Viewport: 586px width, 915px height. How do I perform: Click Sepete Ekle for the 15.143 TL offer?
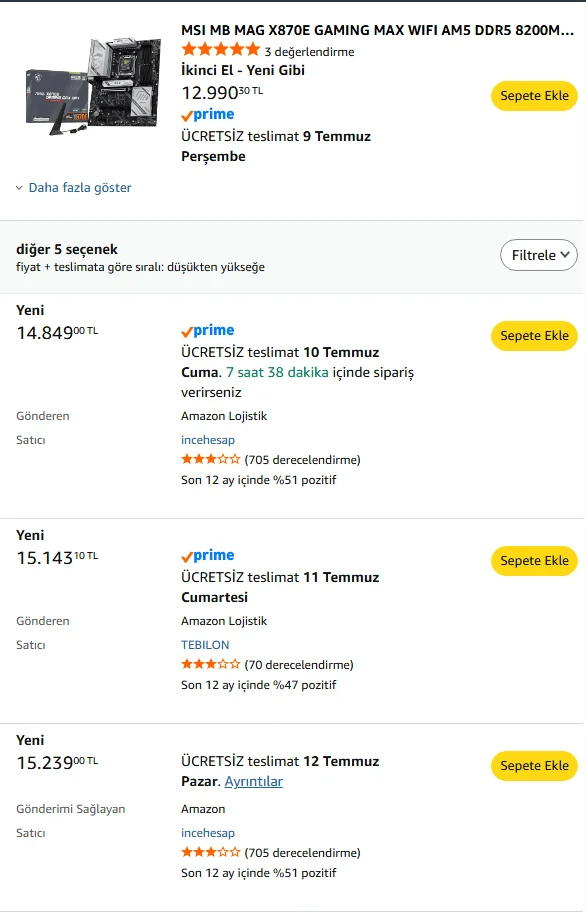(x=534, y=561)
